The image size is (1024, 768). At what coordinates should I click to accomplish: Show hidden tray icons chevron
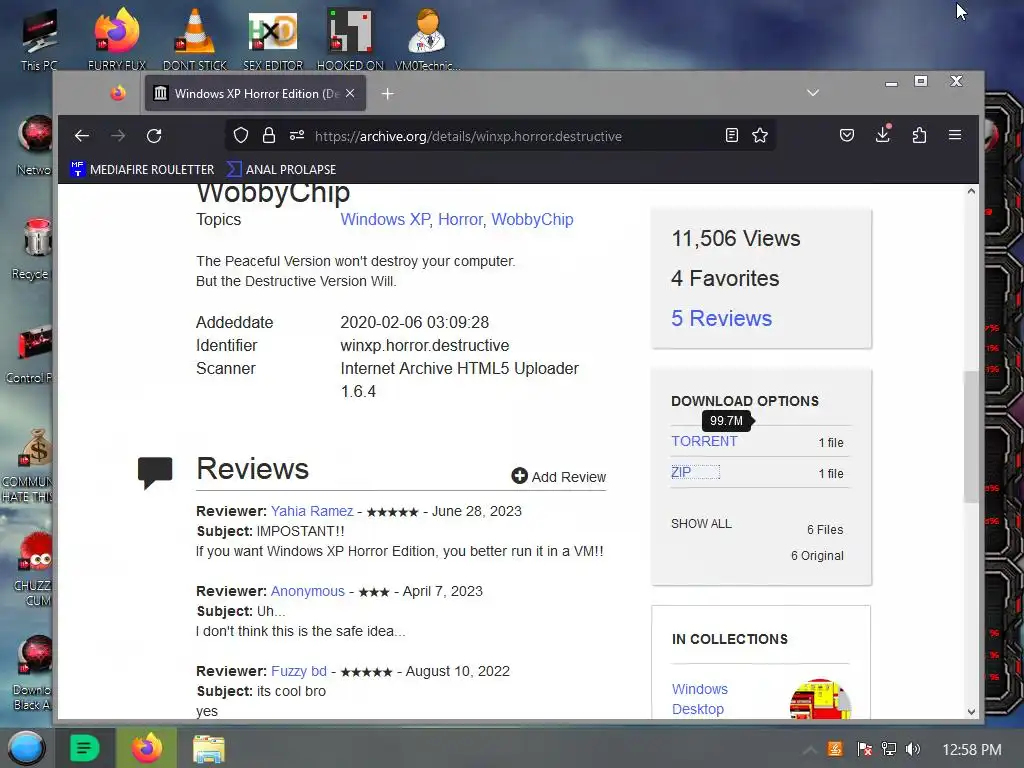[x=809, y=749]
